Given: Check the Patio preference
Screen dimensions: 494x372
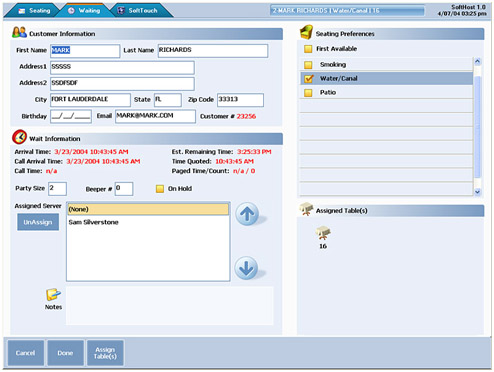Looking at the screenshot, I should click(308, 93).
